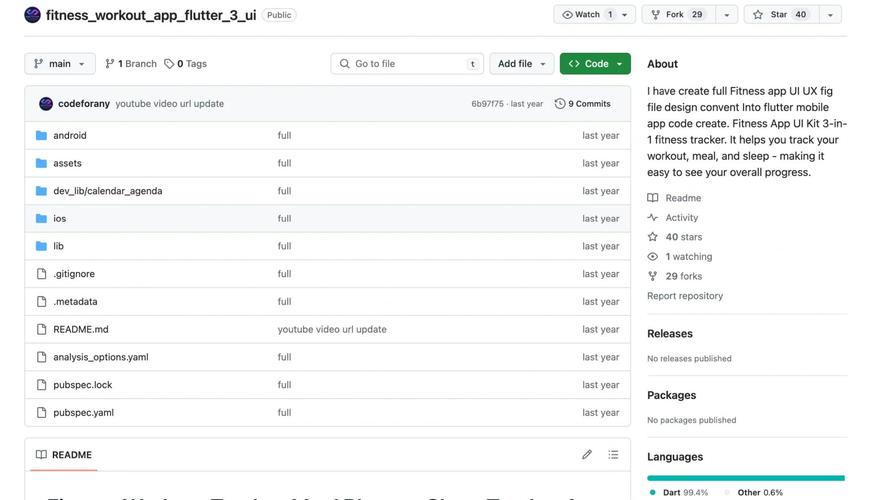Open commit hash 6b97f75

click(488, 104)
